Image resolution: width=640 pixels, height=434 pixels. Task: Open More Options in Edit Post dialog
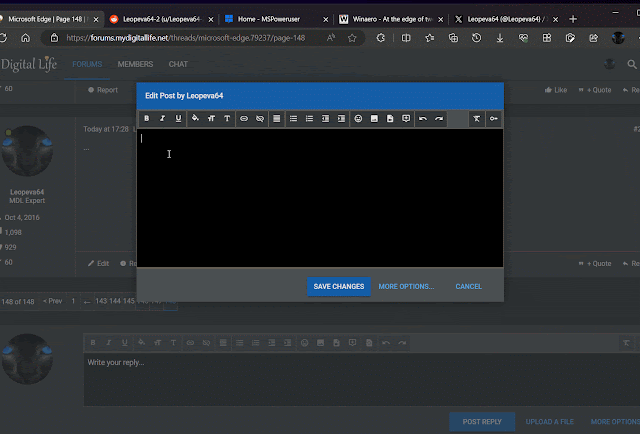406,286
